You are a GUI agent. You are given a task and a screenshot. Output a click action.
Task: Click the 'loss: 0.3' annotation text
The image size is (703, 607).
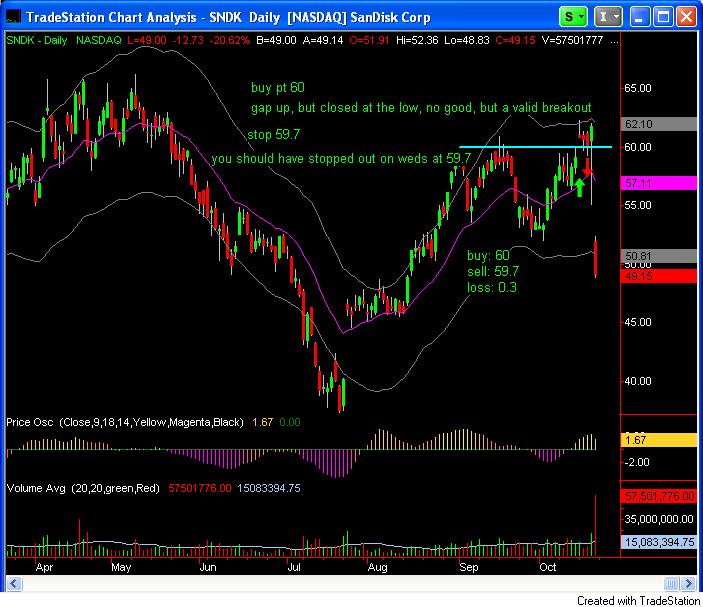click(x=491, y=287)
